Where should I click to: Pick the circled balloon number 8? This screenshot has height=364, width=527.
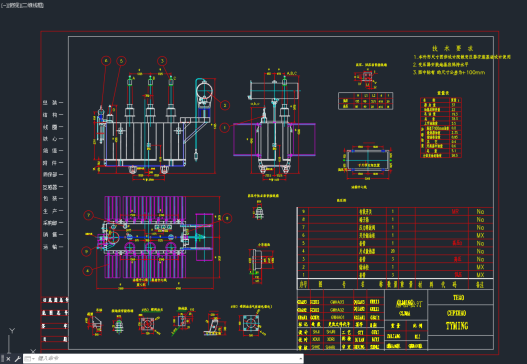point(227,218)
